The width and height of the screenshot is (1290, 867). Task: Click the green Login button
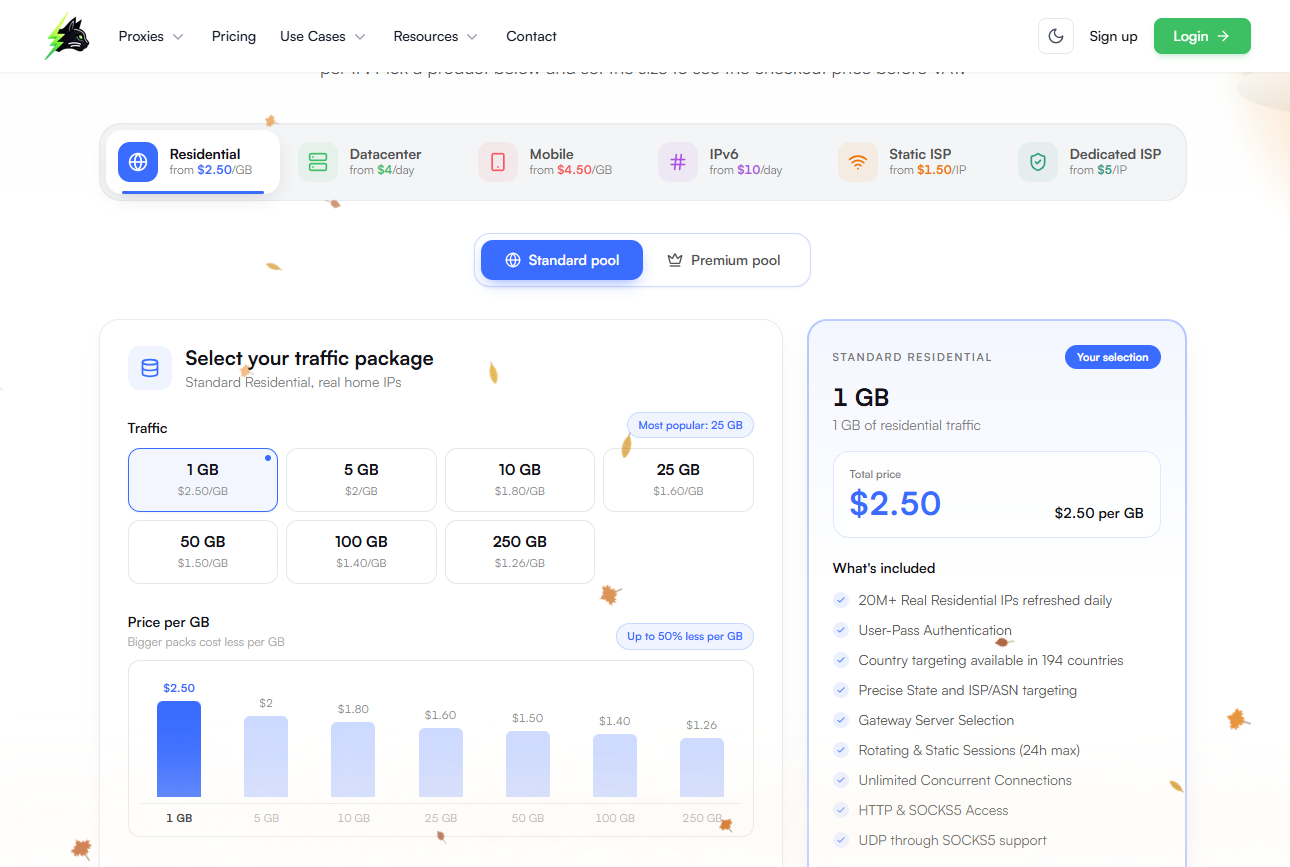1202,36
